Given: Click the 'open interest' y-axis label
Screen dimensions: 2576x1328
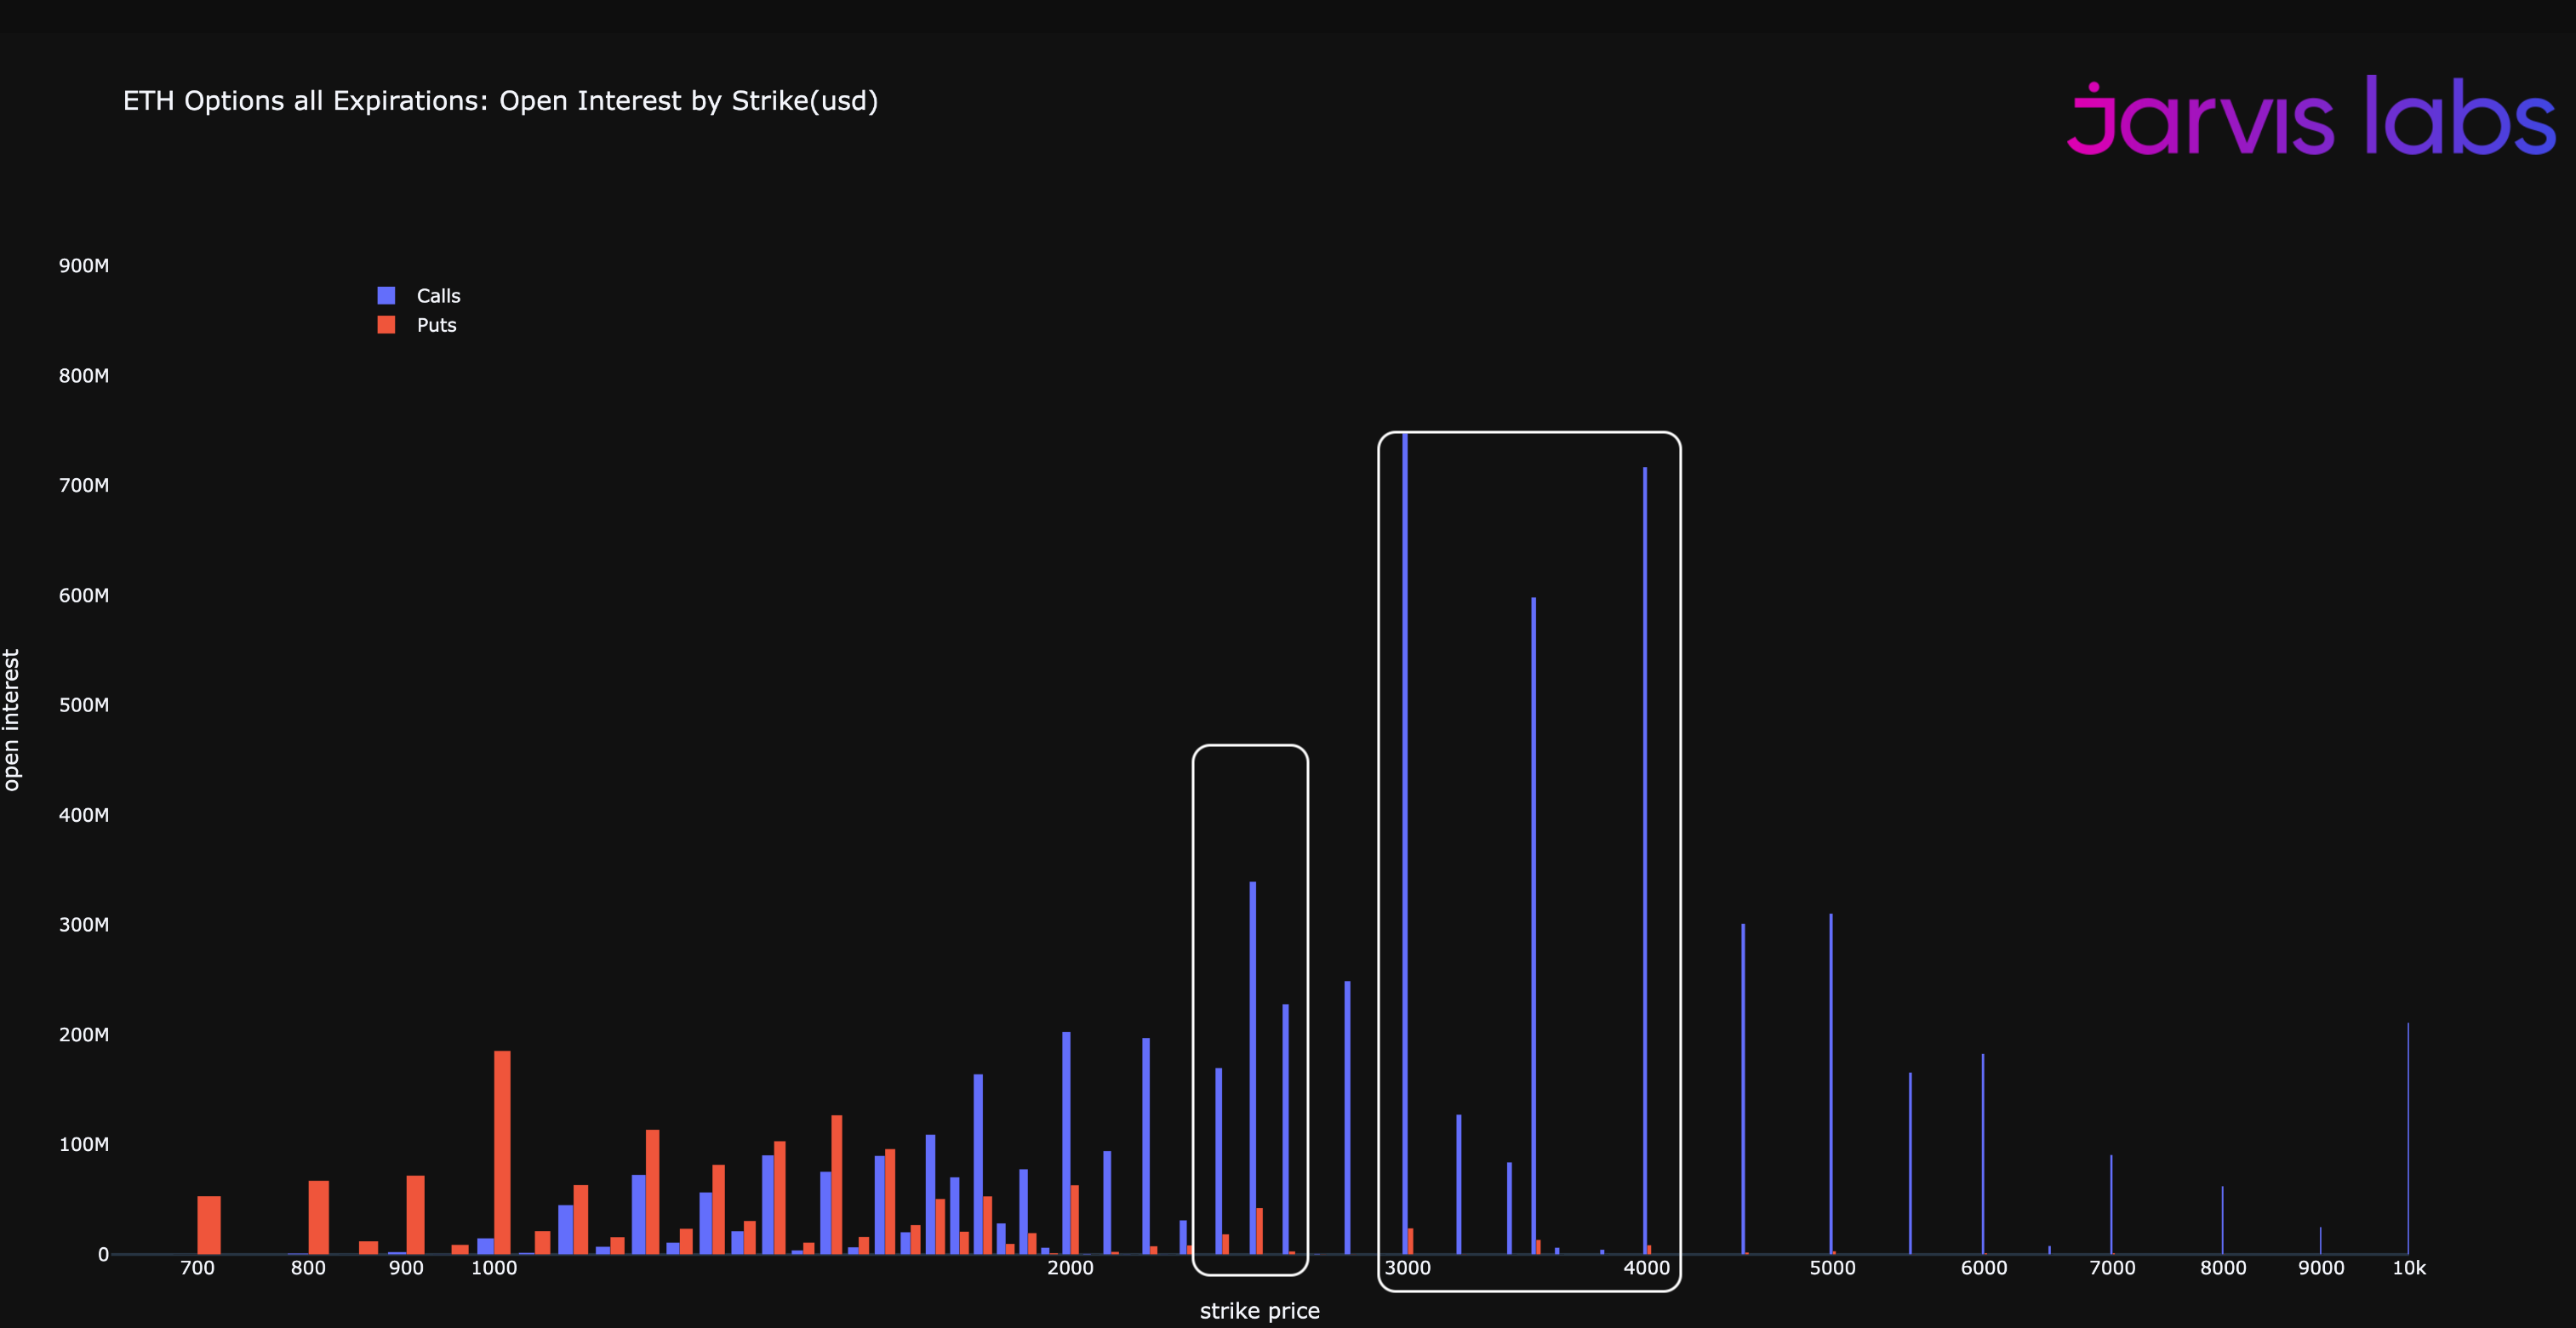Looking at the screenshot, I should 12,720.
